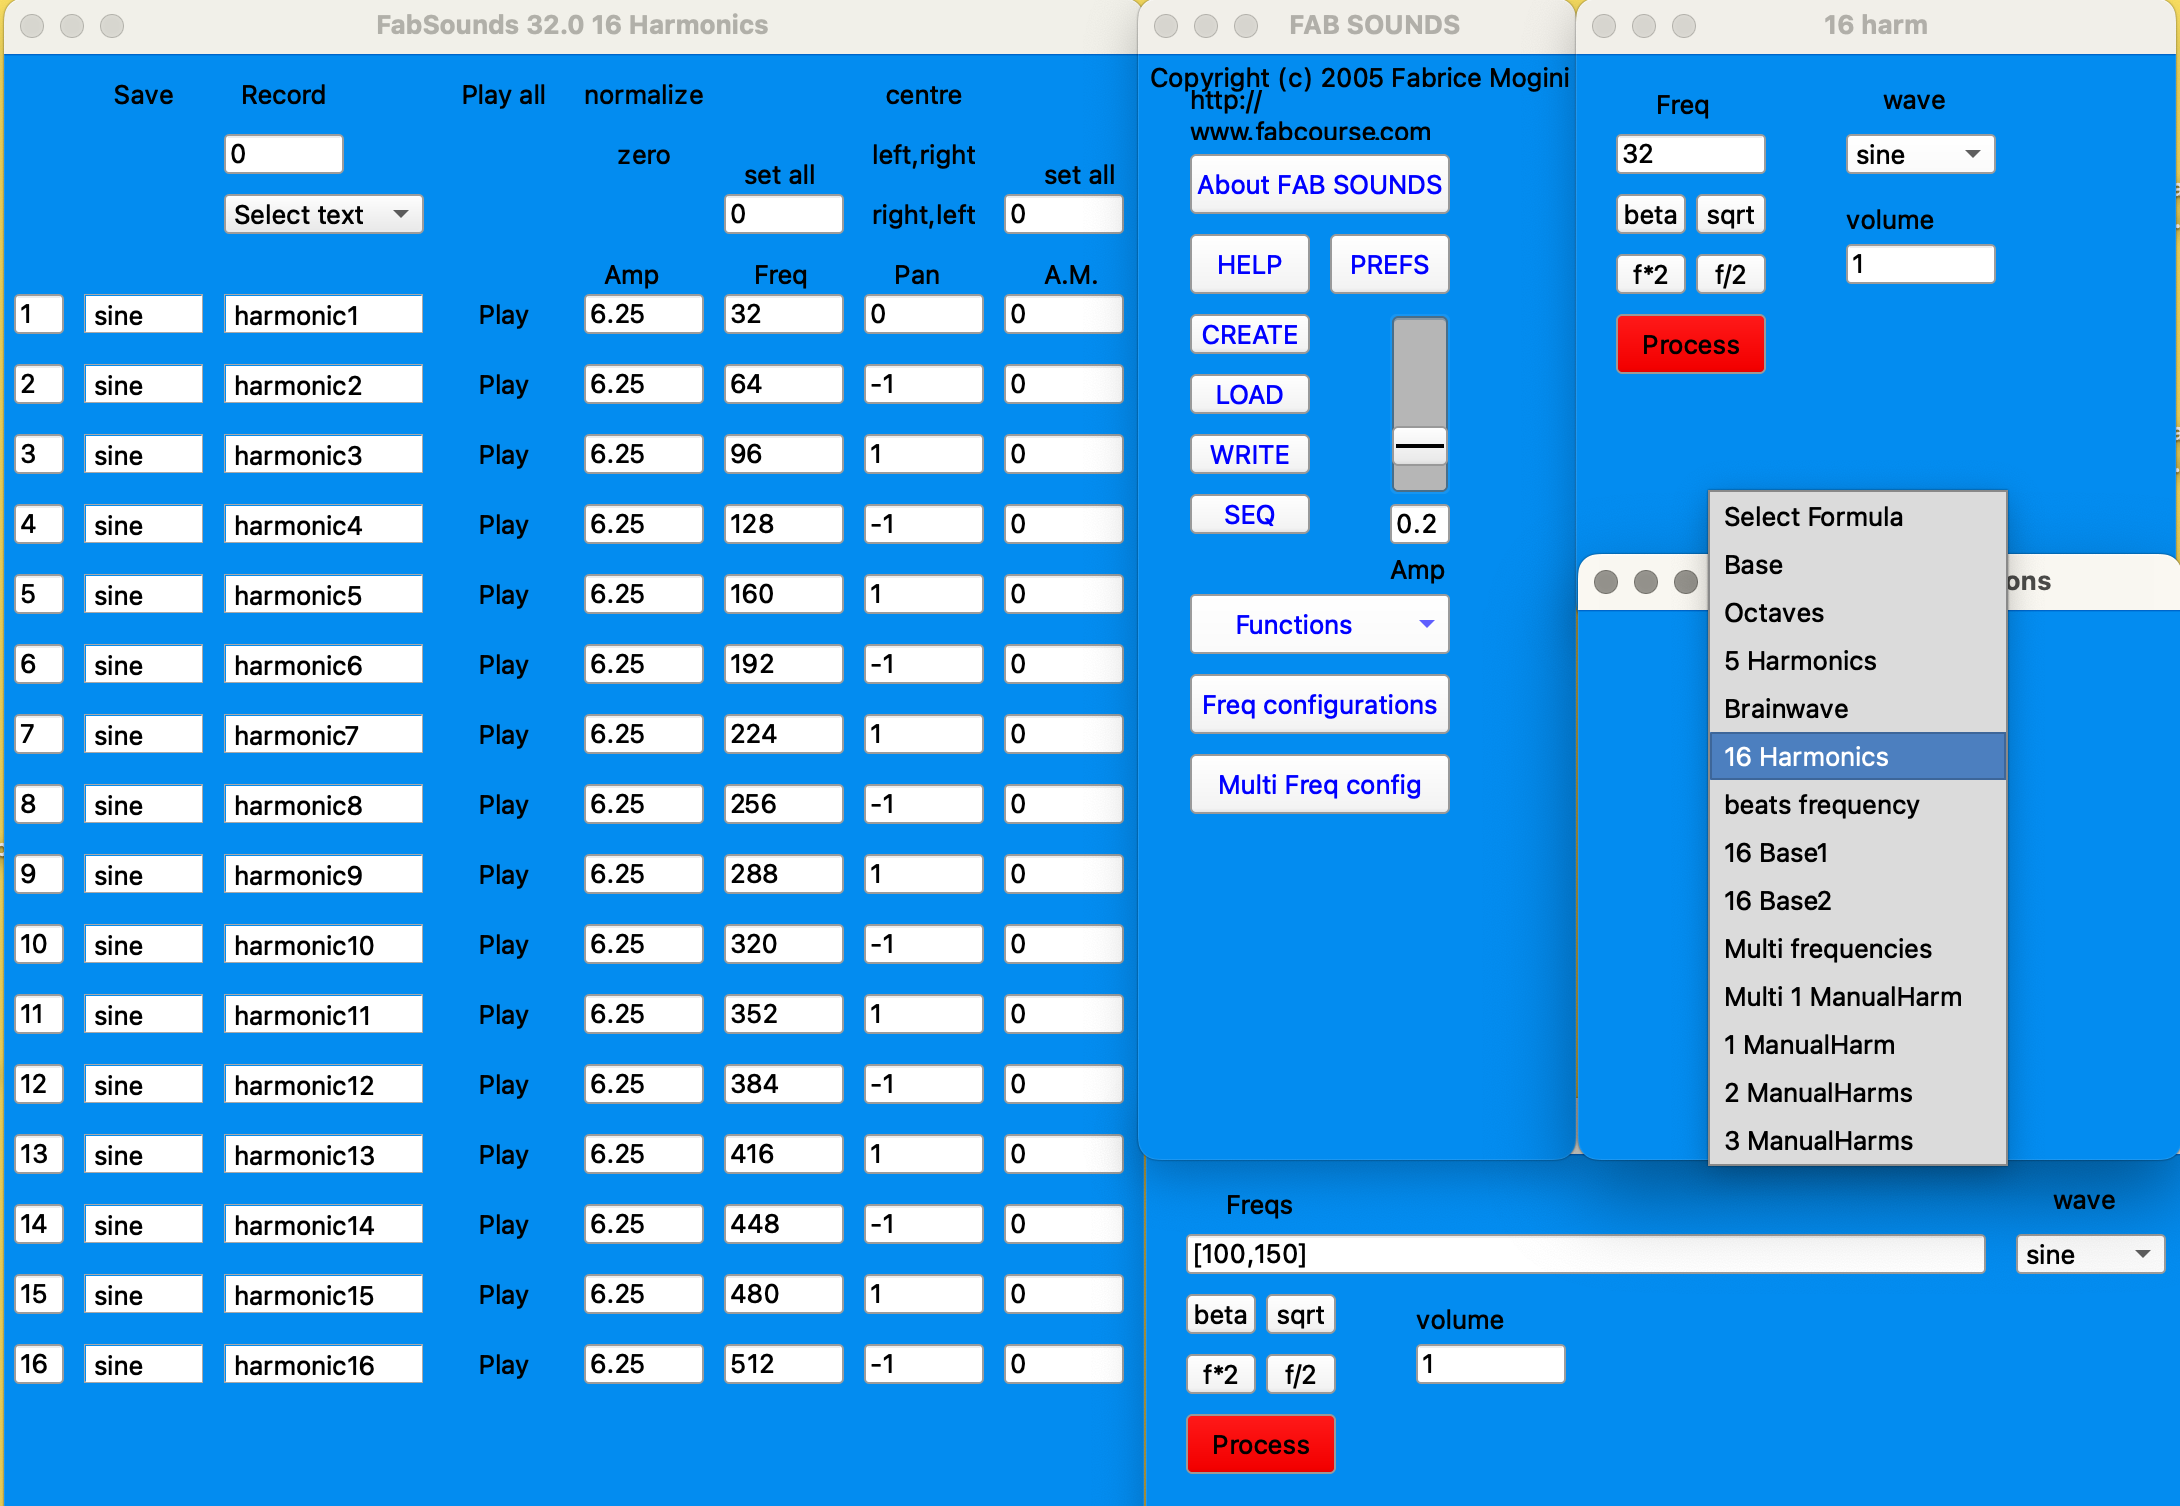Open the sine wave dropdown in 16 harm
Screen dimensions: 2180x1506
pyautogui.click(x=1918, y=155)
